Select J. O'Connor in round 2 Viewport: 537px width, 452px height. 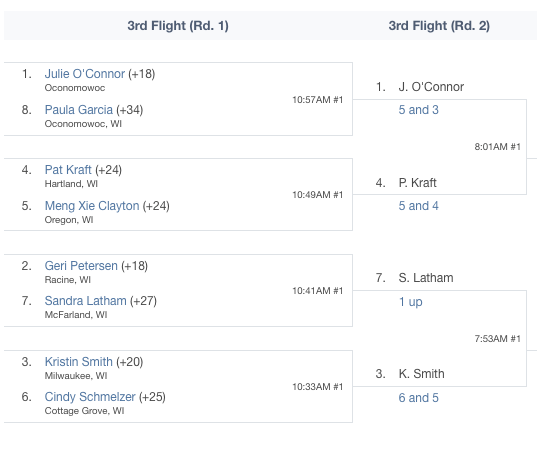(431, 87)
